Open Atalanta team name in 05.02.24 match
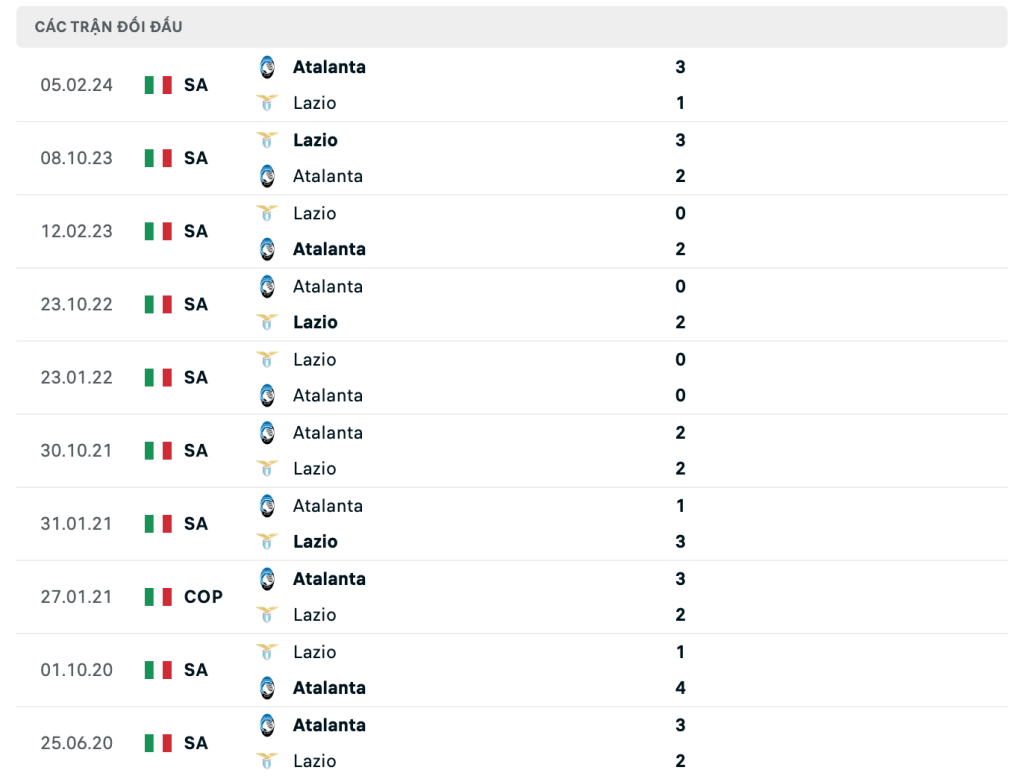This screenshot has width=1024, height=779. (329, 67)
